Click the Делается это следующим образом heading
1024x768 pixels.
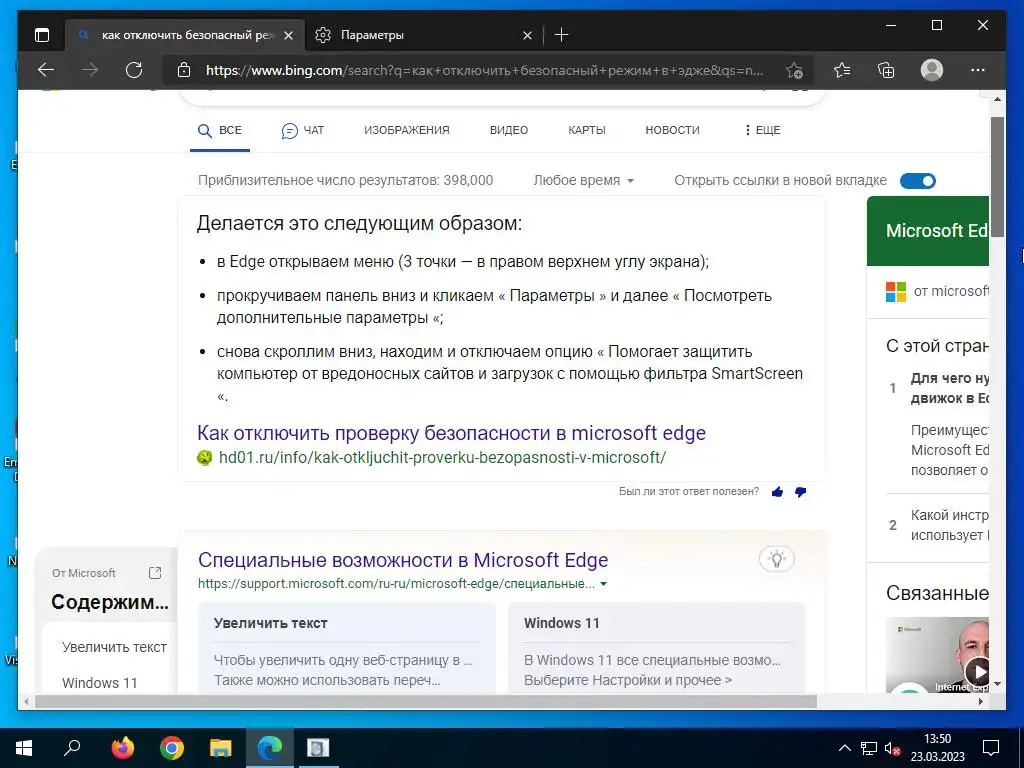click(359, 223)
